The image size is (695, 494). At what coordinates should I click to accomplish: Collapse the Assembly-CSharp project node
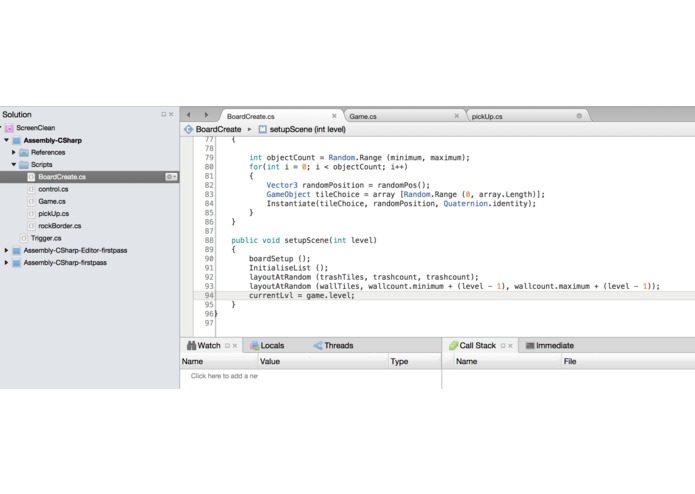point(7,140)
